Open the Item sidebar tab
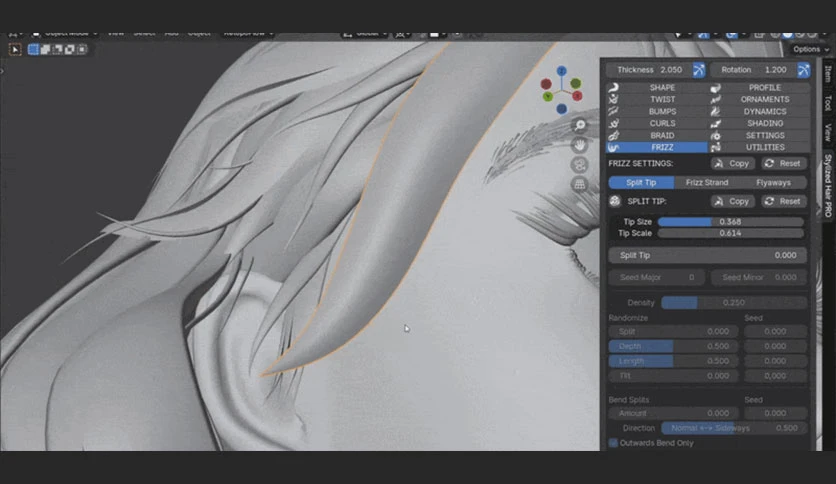The height and width of the screenshot is (484, 836). pyautogui.click(x=828, y=74)
